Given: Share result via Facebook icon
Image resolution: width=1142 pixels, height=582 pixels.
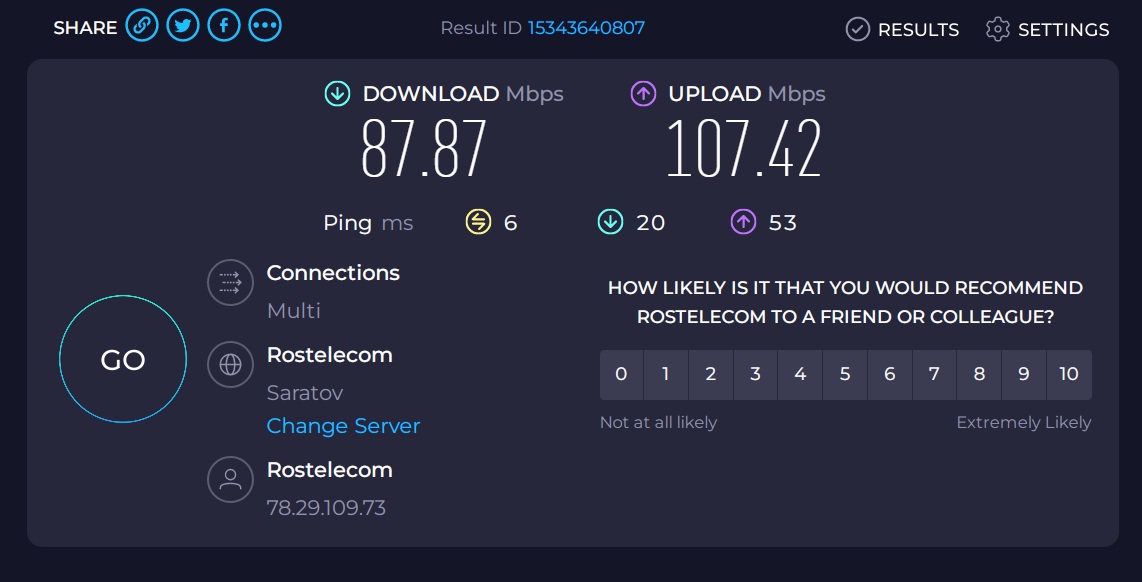Looking at the screenshot, I should tap(224, 26).
